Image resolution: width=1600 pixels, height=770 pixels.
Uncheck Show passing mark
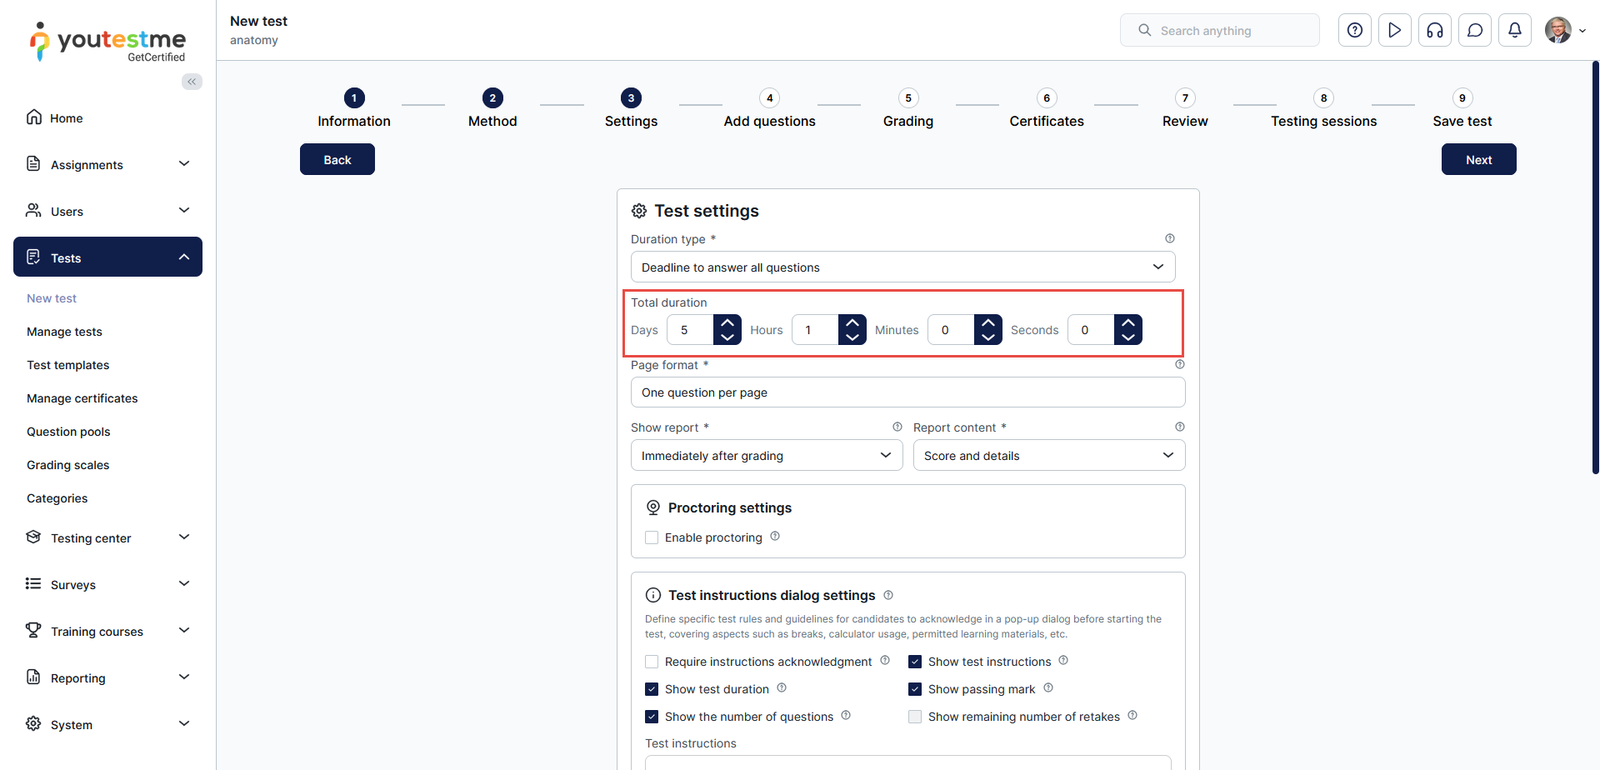915,689
